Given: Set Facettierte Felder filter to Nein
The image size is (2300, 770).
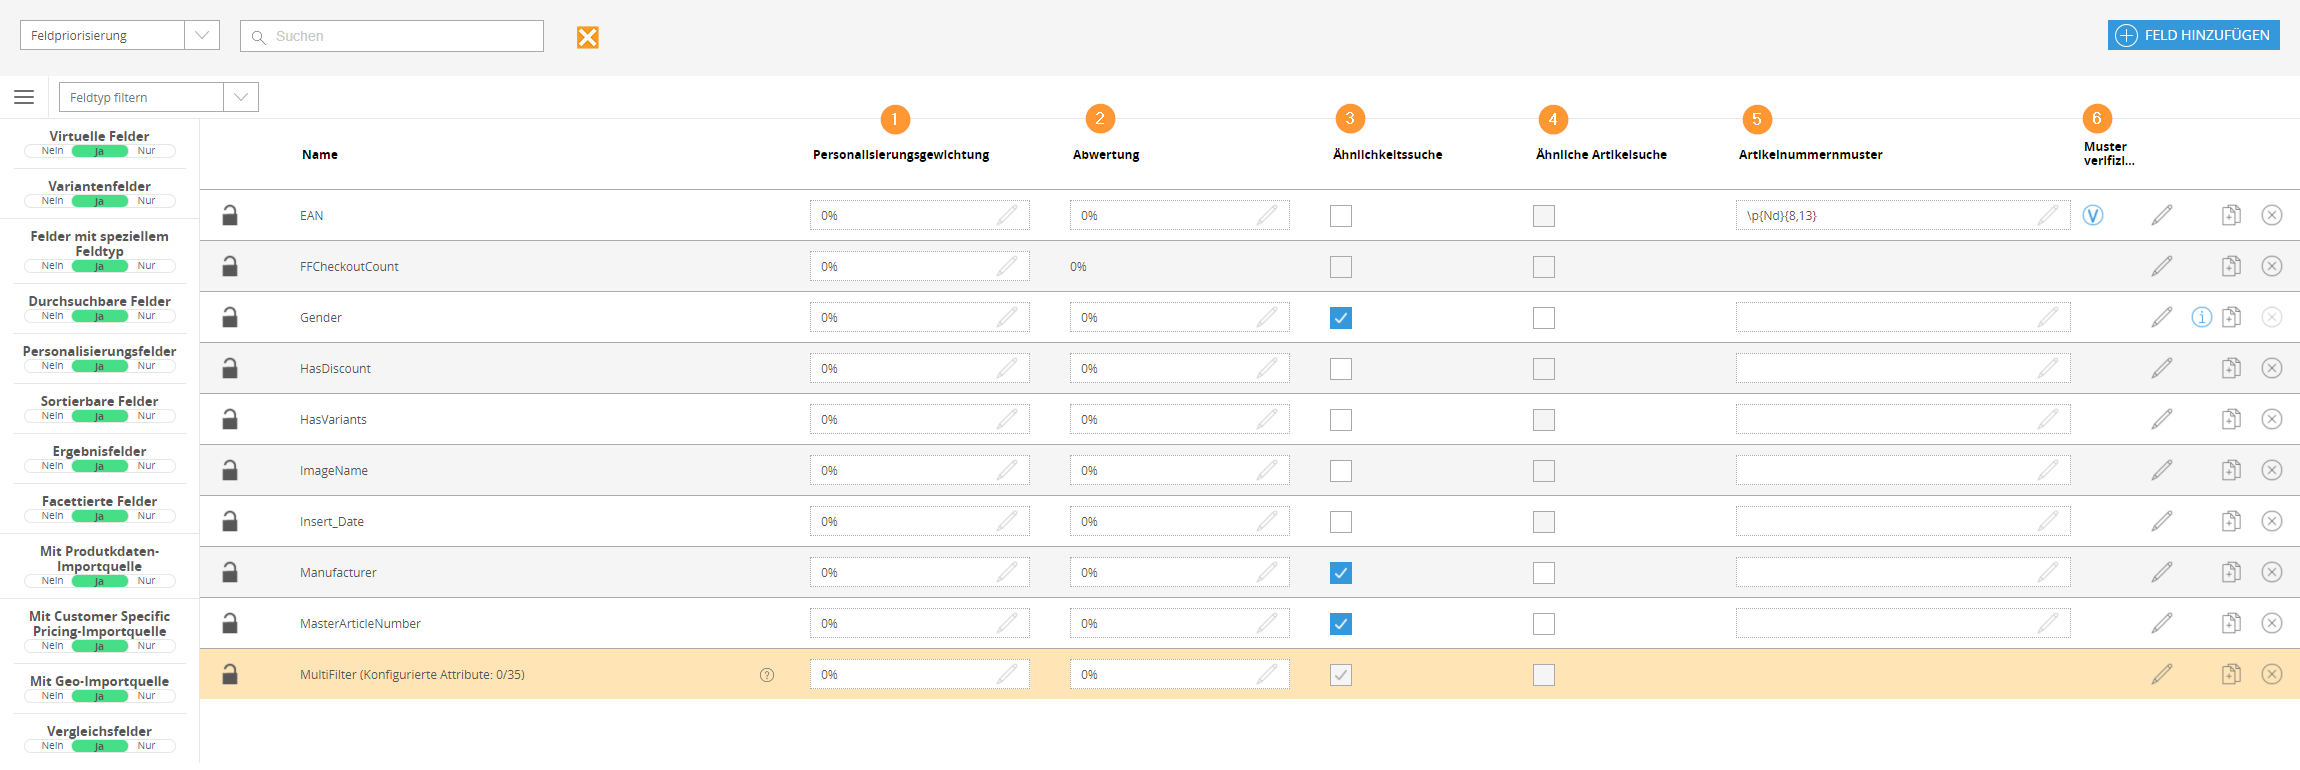Looking at the screenshot, I should [52, 516].
